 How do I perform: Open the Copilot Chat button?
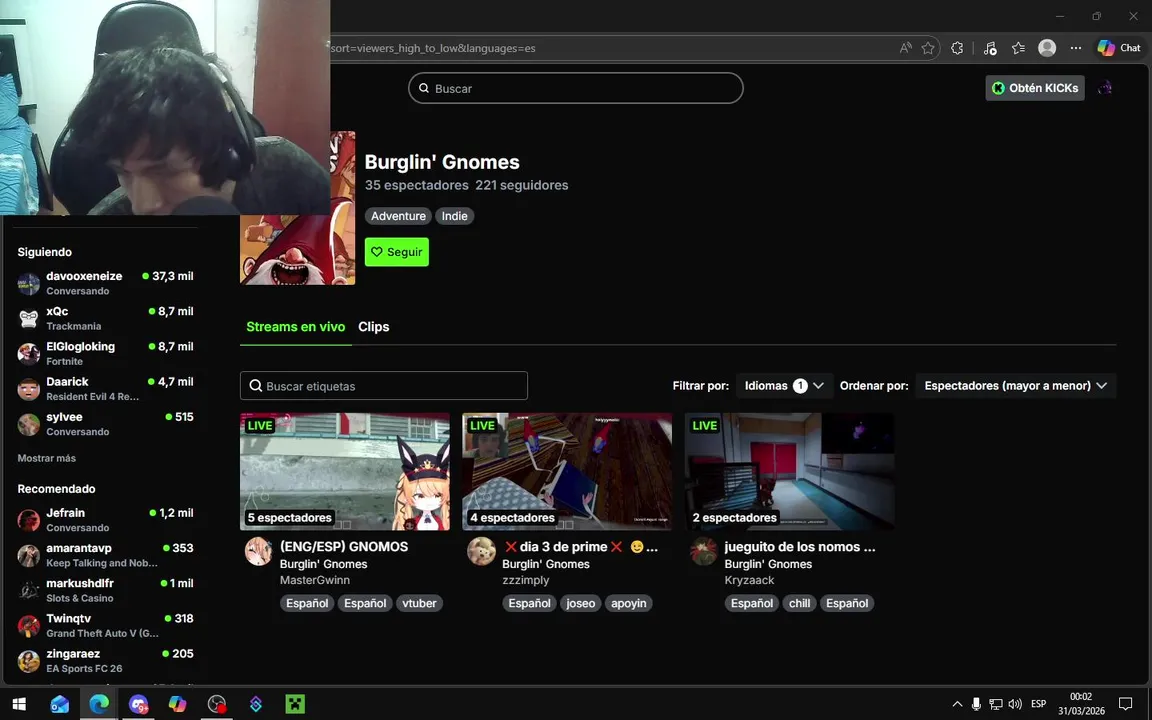(x=1119, y=48)
